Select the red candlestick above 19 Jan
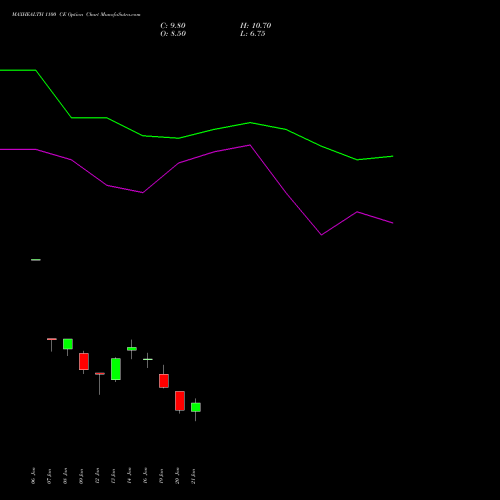This screenshot has width=500, height=500. (164, 381)
